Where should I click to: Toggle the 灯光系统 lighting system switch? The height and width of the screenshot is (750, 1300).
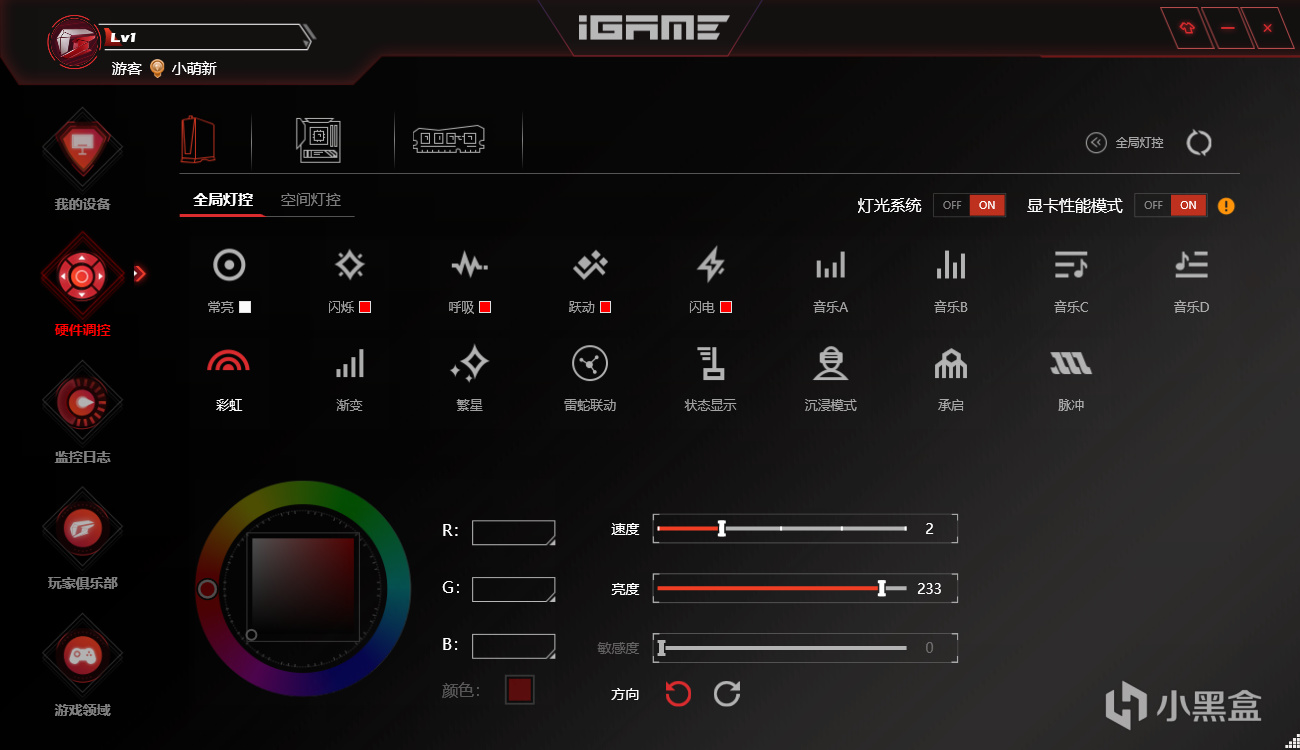(x=969, y=205)
